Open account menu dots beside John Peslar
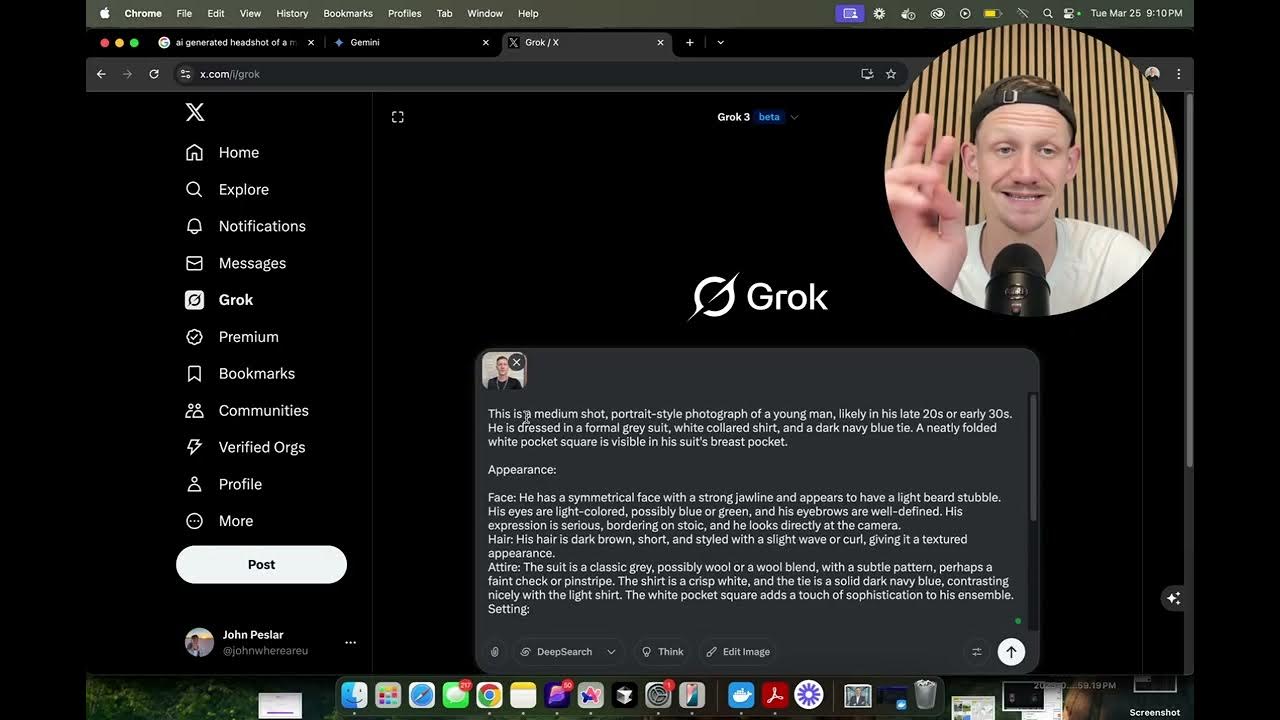 (x=350, y=642)
